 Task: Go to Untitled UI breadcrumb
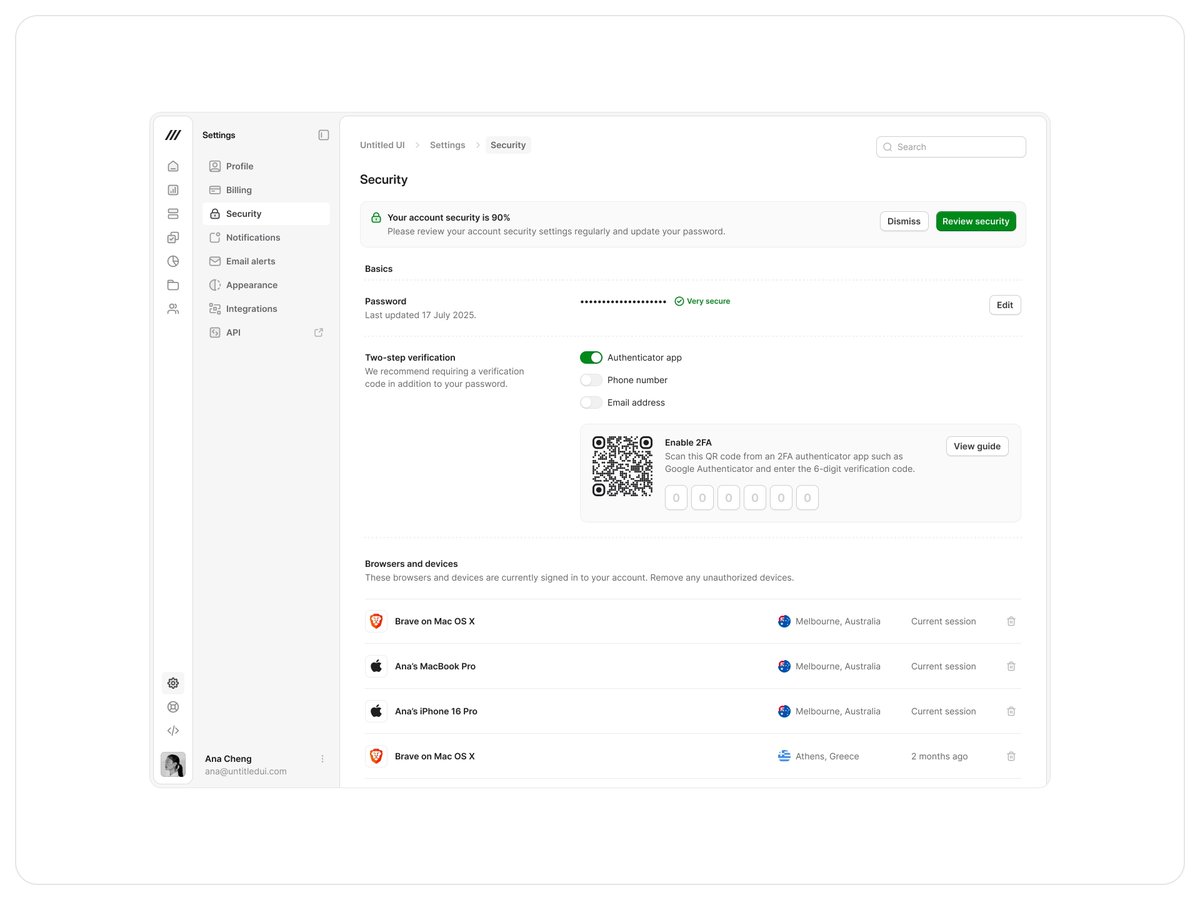tap(382, 145)
